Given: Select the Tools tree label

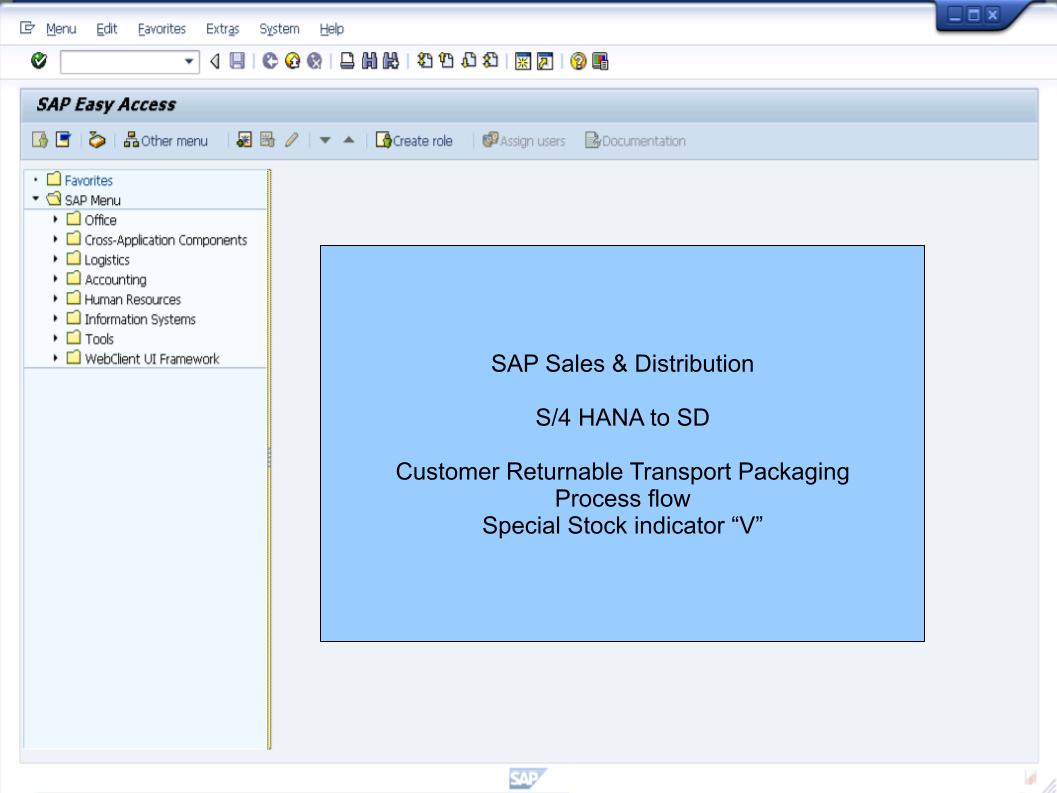Looking at the screenshot, I should tap(99, 339).
